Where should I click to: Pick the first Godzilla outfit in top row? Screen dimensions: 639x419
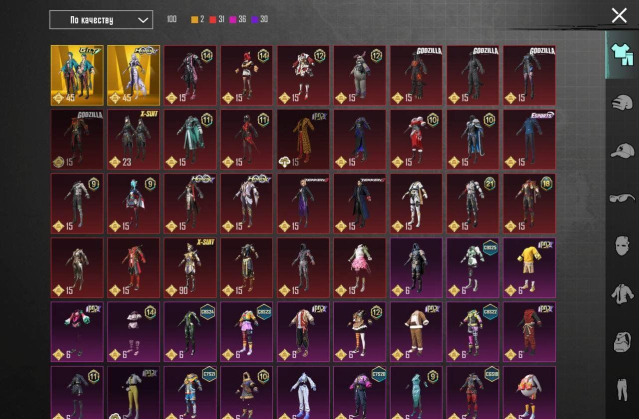[x=415, y=75]
